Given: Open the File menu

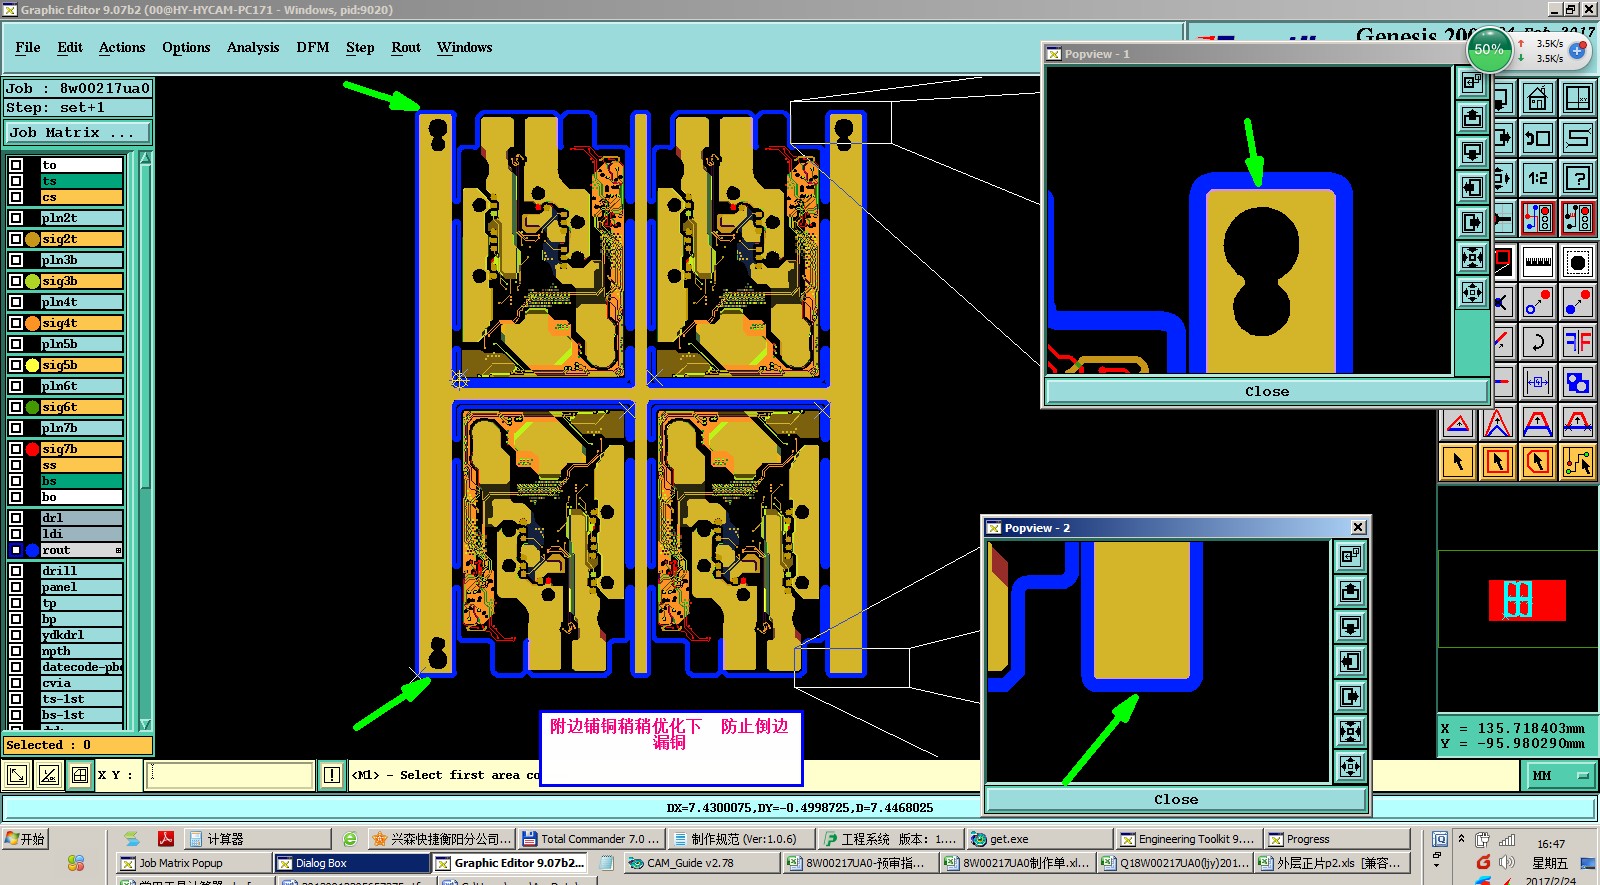Looking at the screenshot, I should click(28, 47).
